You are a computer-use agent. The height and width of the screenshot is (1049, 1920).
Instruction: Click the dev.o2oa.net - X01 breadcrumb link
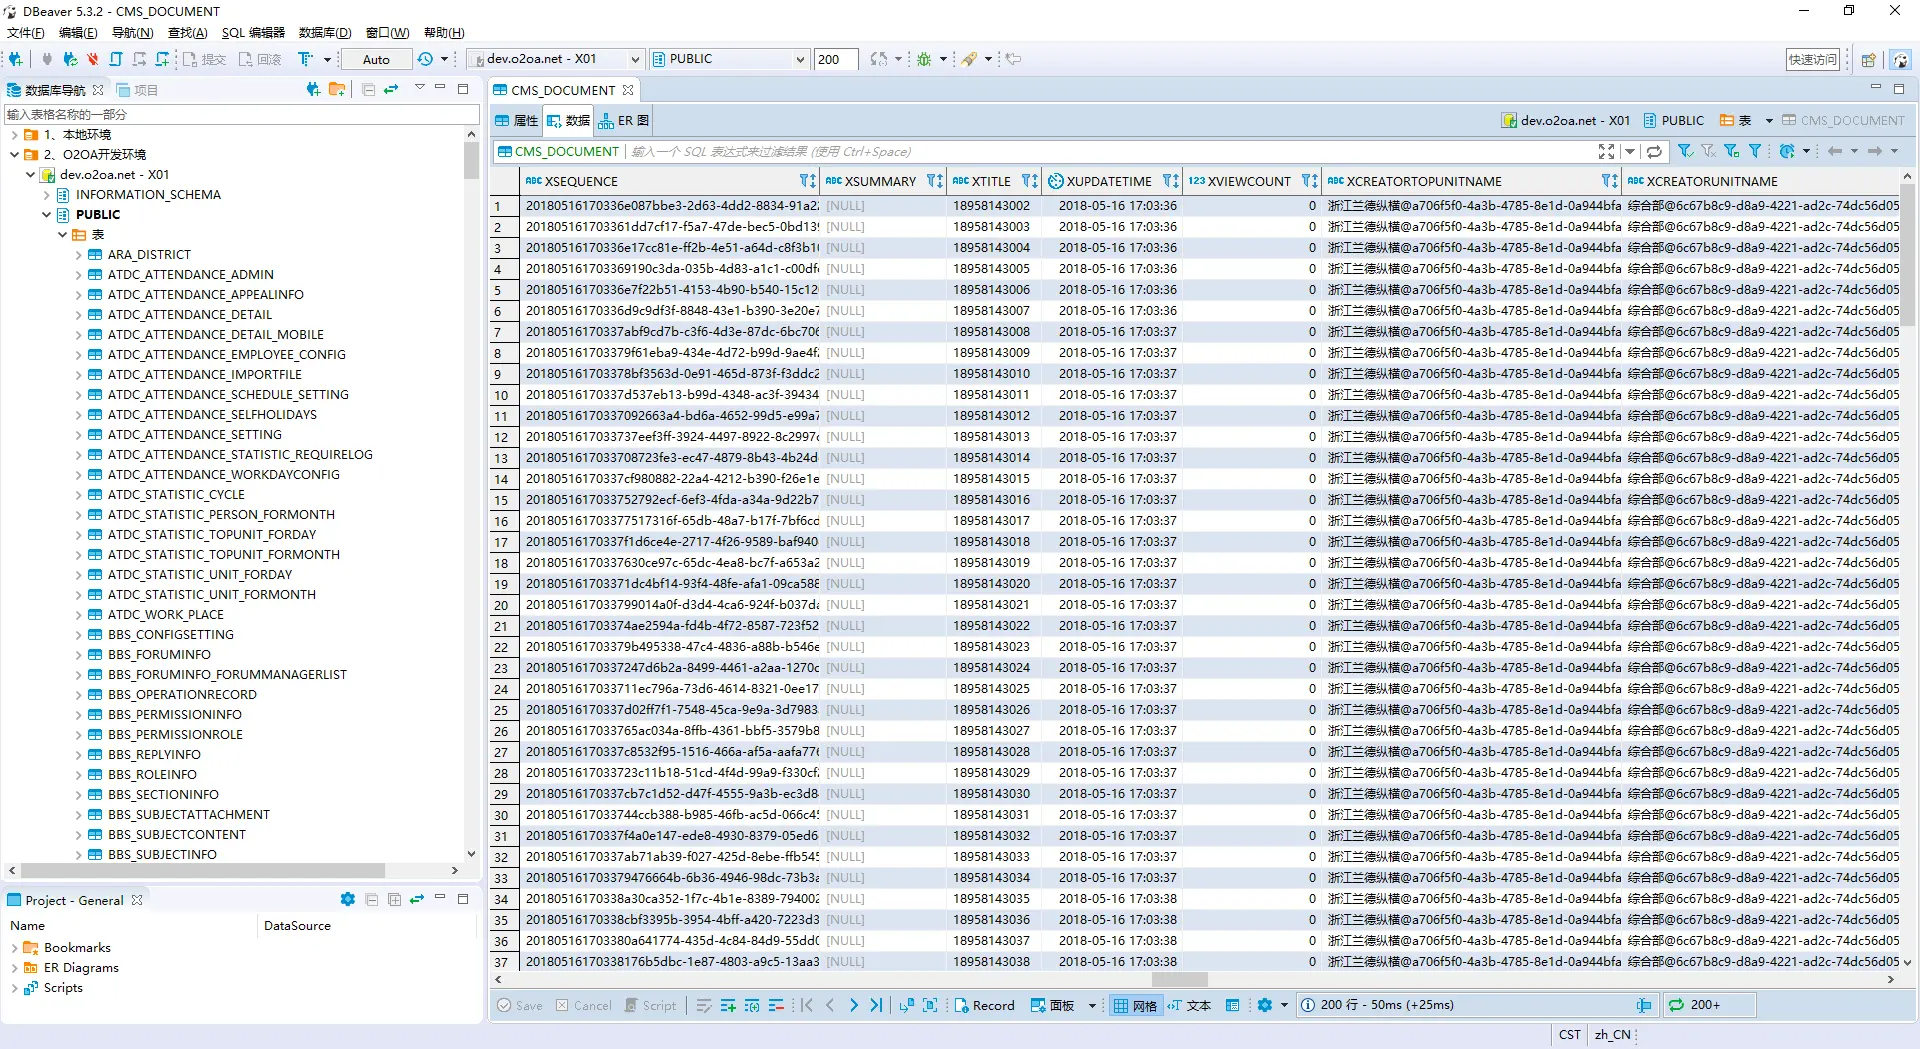(1566, 120)
